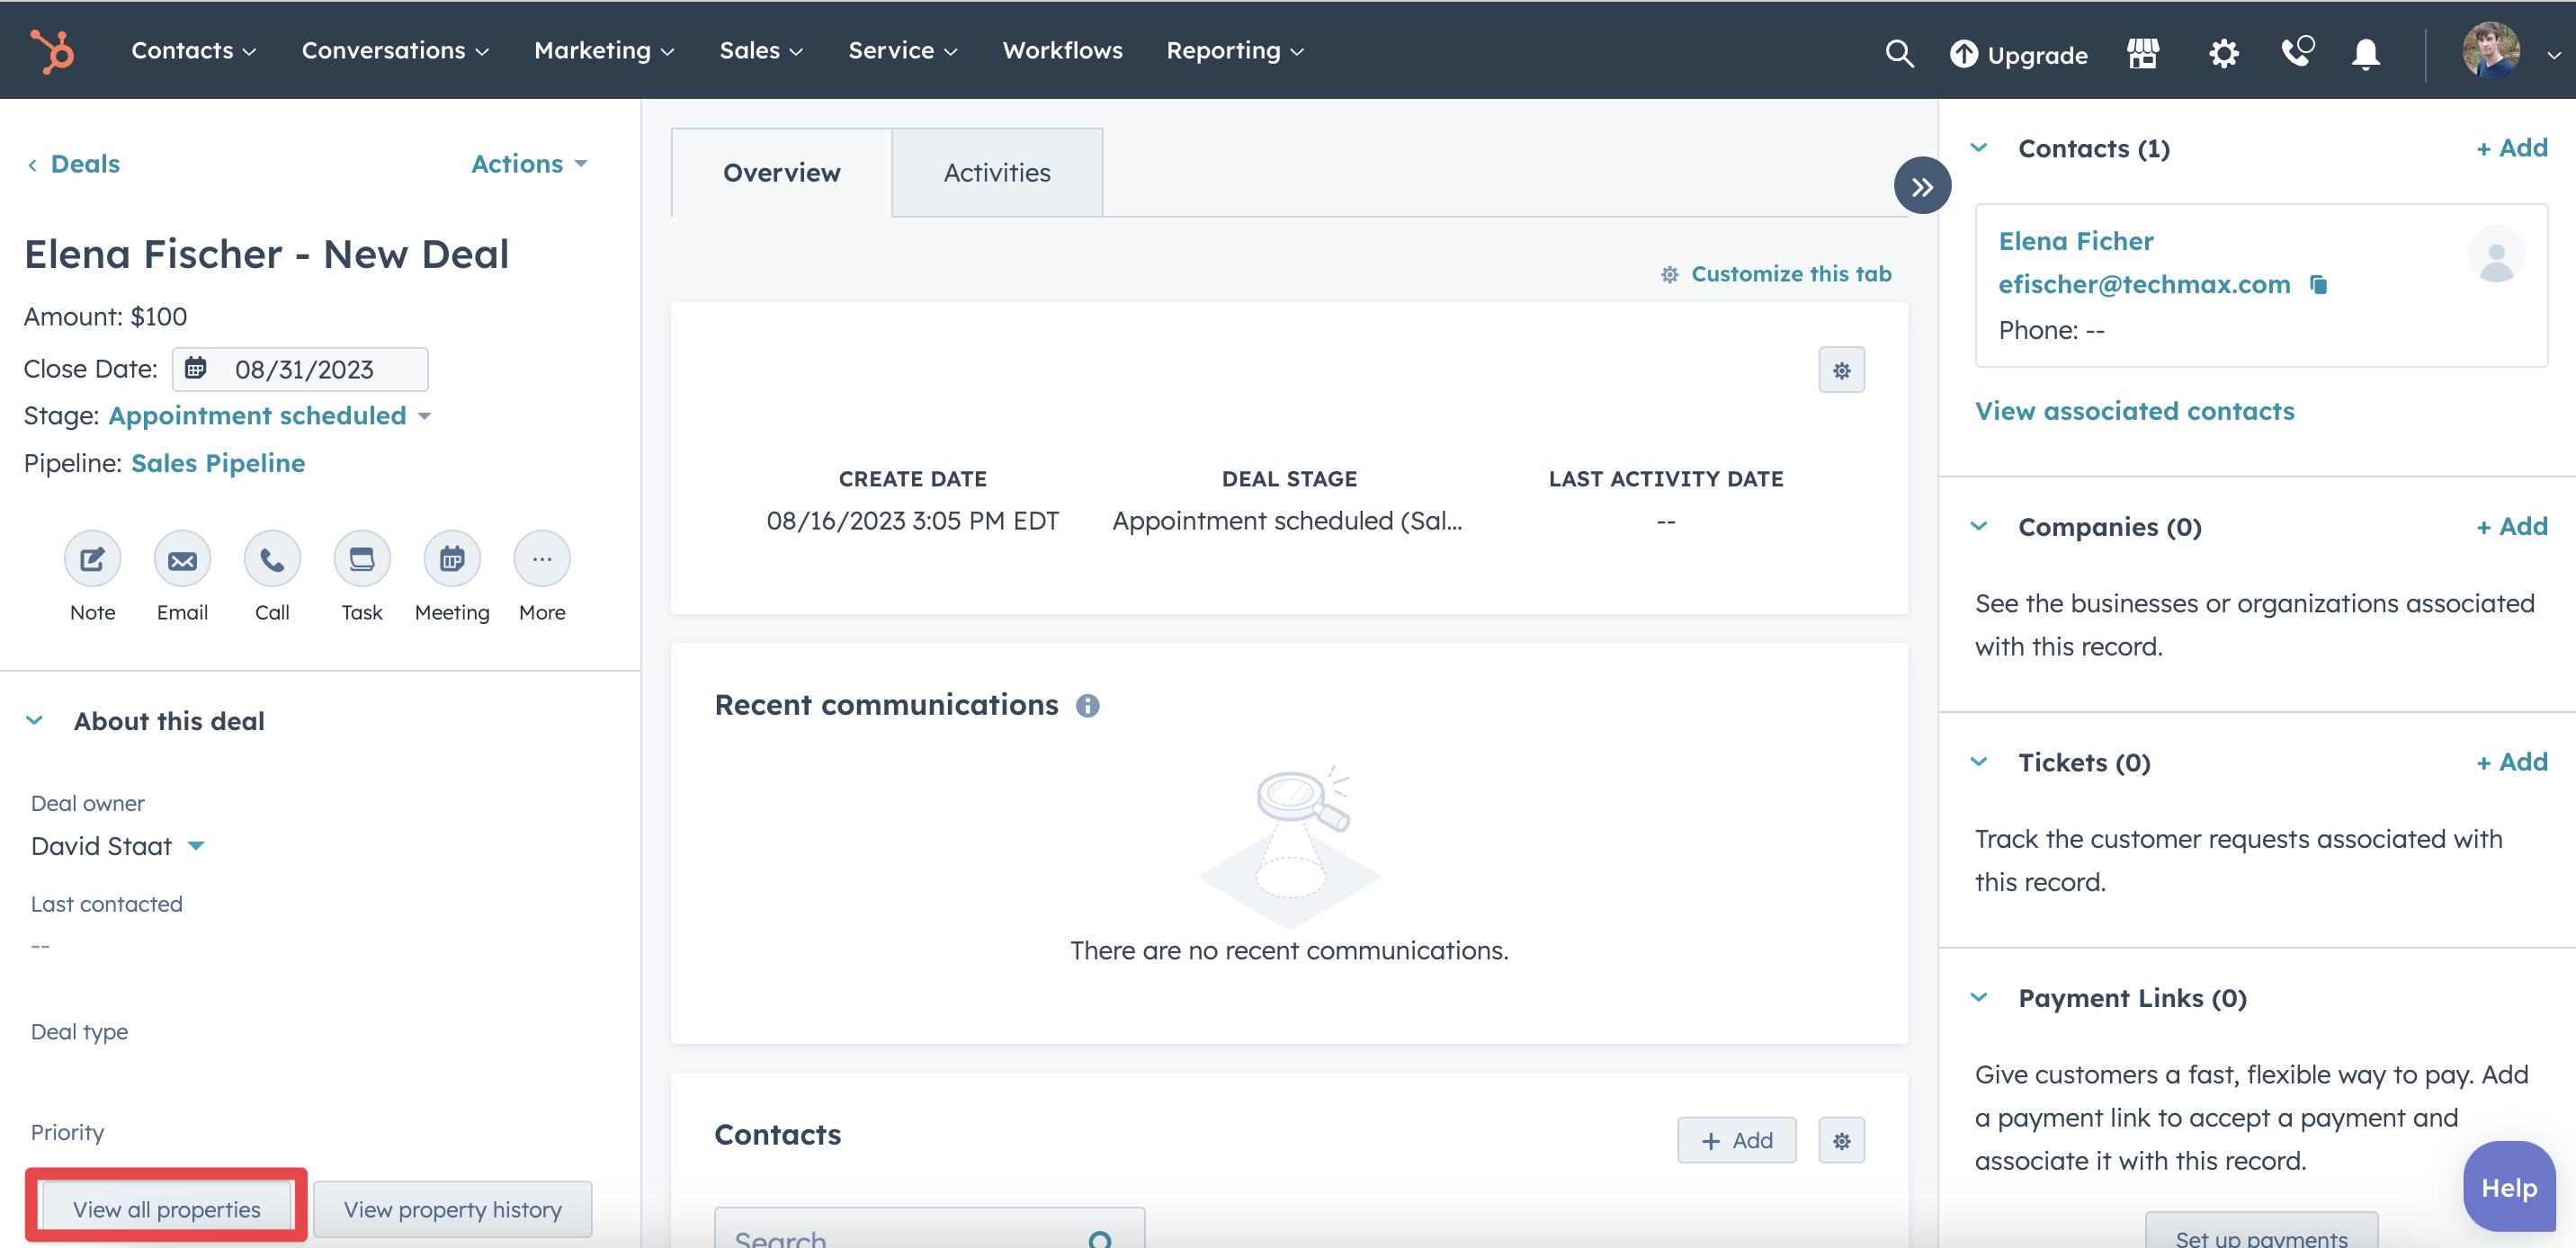Collapse the About this deal section
2576x1248 pixels.
pyautogui.click(x=35, y=721)
